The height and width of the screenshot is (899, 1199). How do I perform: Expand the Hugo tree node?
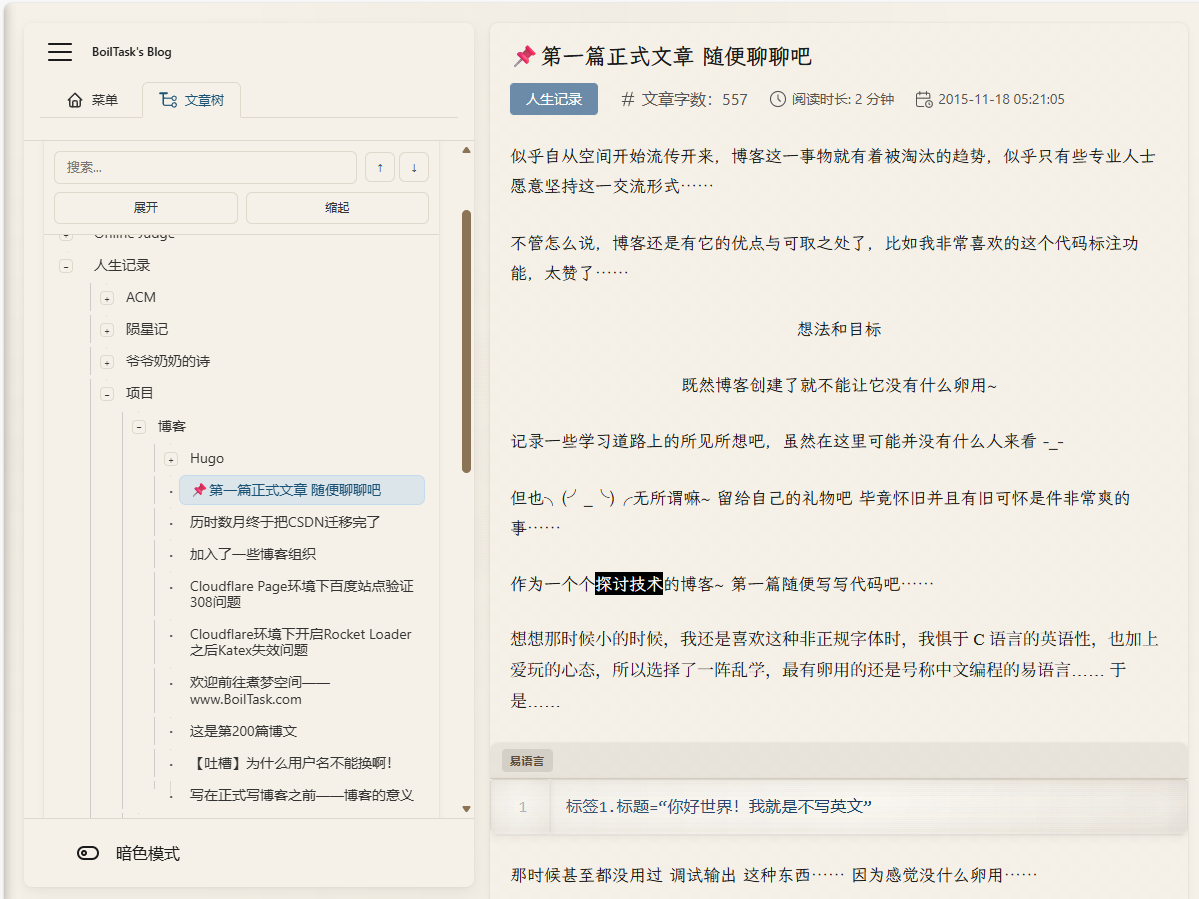click(169, 458)
